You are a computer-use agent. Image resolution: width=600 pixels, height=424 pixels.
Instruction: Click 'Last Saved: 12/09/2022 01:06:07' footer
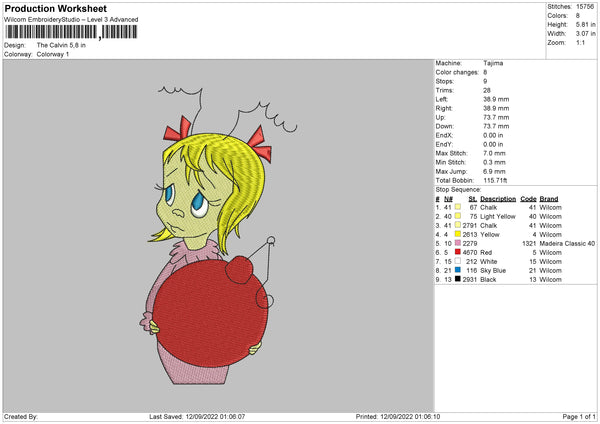coord(197,416)
